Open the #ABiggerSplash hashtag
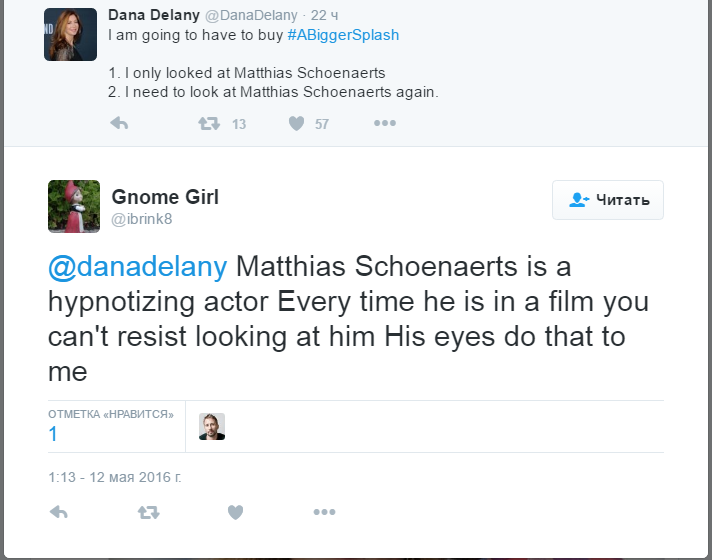Image resolution: width=712 pixels, height=560 pixels. [x=343, y=35]
